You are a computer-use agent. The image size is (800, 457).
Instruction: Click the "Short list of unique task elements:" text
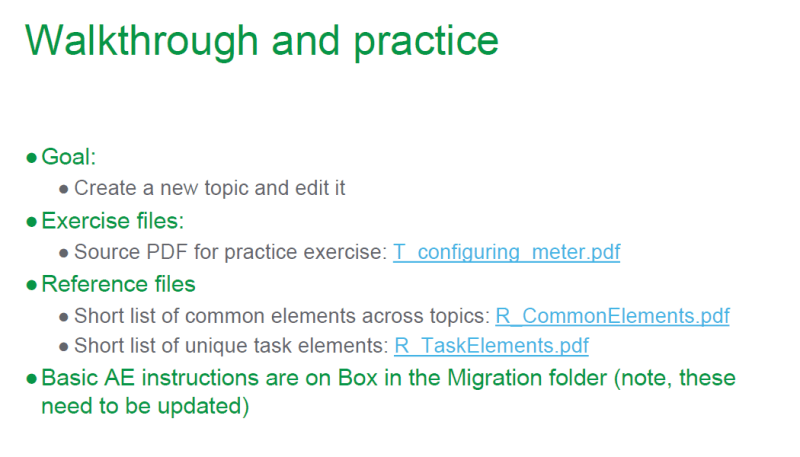click(x=231, y=346)
